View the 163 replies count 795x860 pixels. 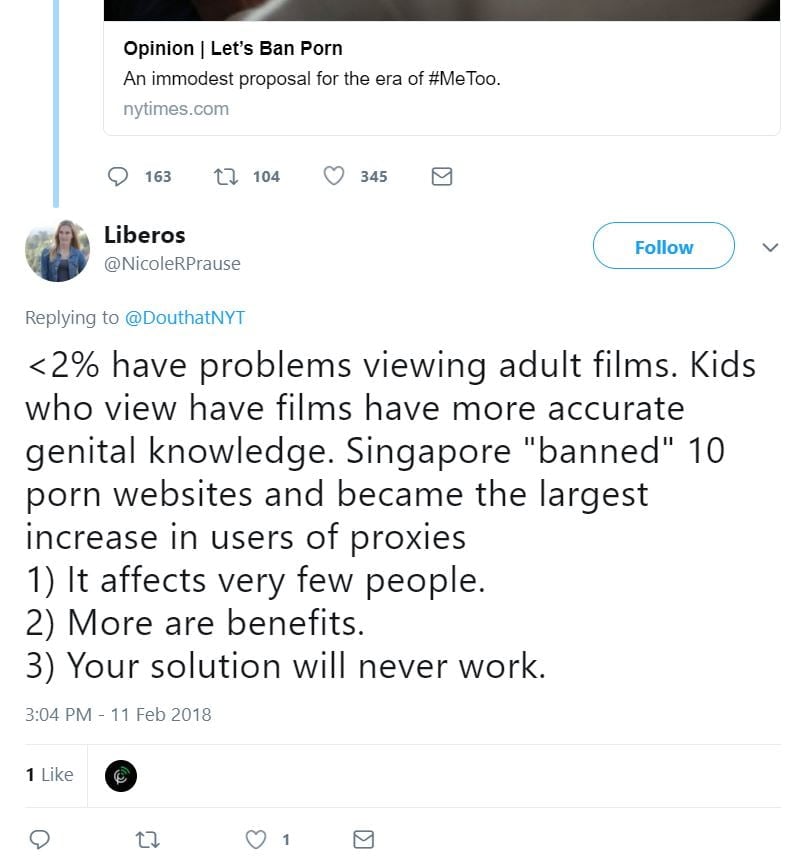coord(157,176)
